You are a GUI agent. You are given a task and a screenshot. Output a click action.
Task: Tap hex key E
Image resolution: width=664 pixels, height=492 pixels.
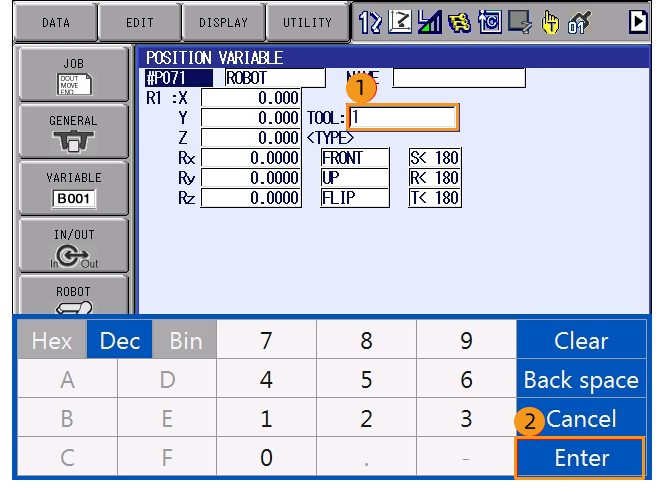click(x=167, y=417)
